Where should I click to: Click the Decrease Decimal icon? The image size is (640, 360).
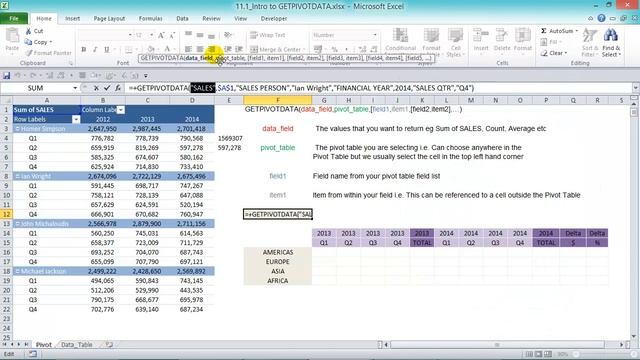[x=373, y=49]
